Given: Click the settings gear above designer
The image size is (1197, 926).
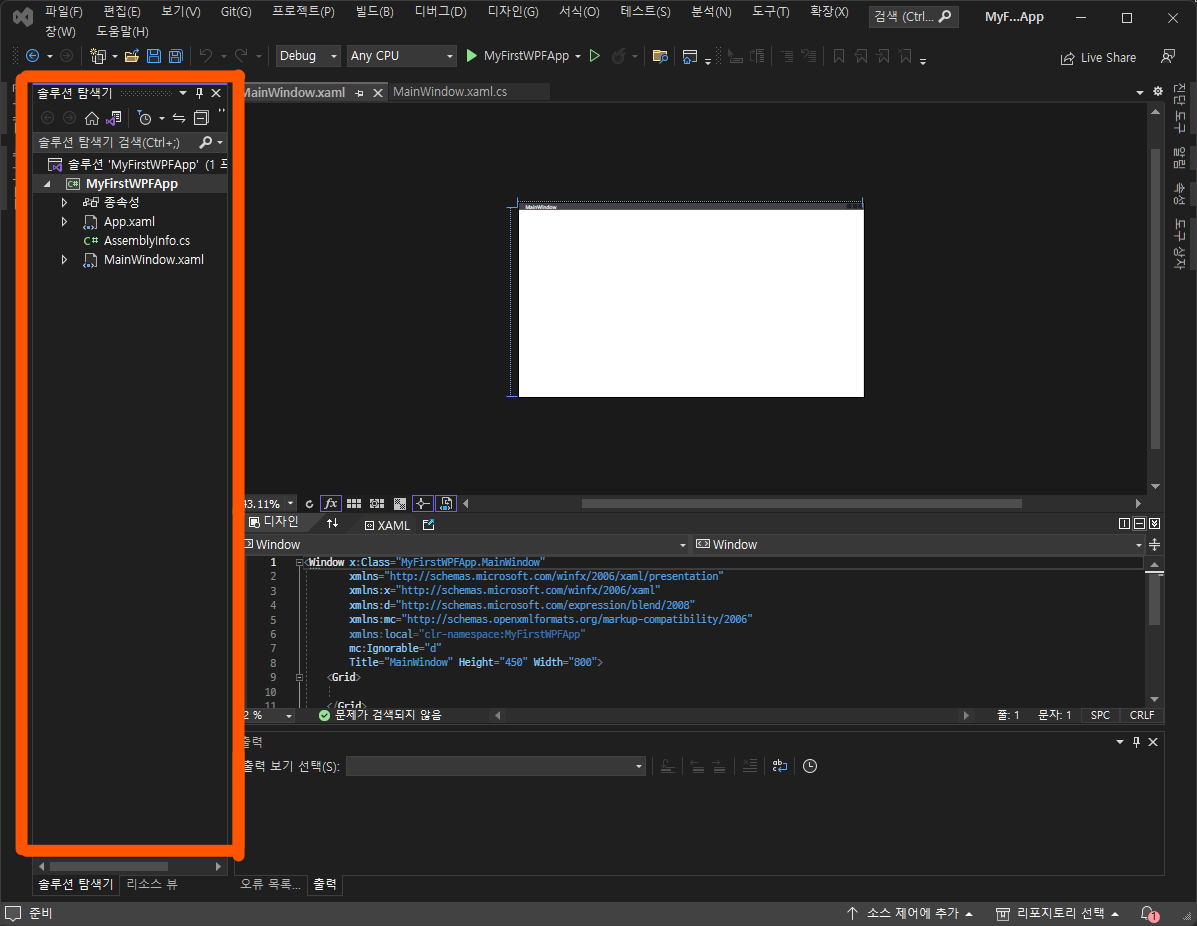Looking at the screenshot, I should tap(1158, 91).
